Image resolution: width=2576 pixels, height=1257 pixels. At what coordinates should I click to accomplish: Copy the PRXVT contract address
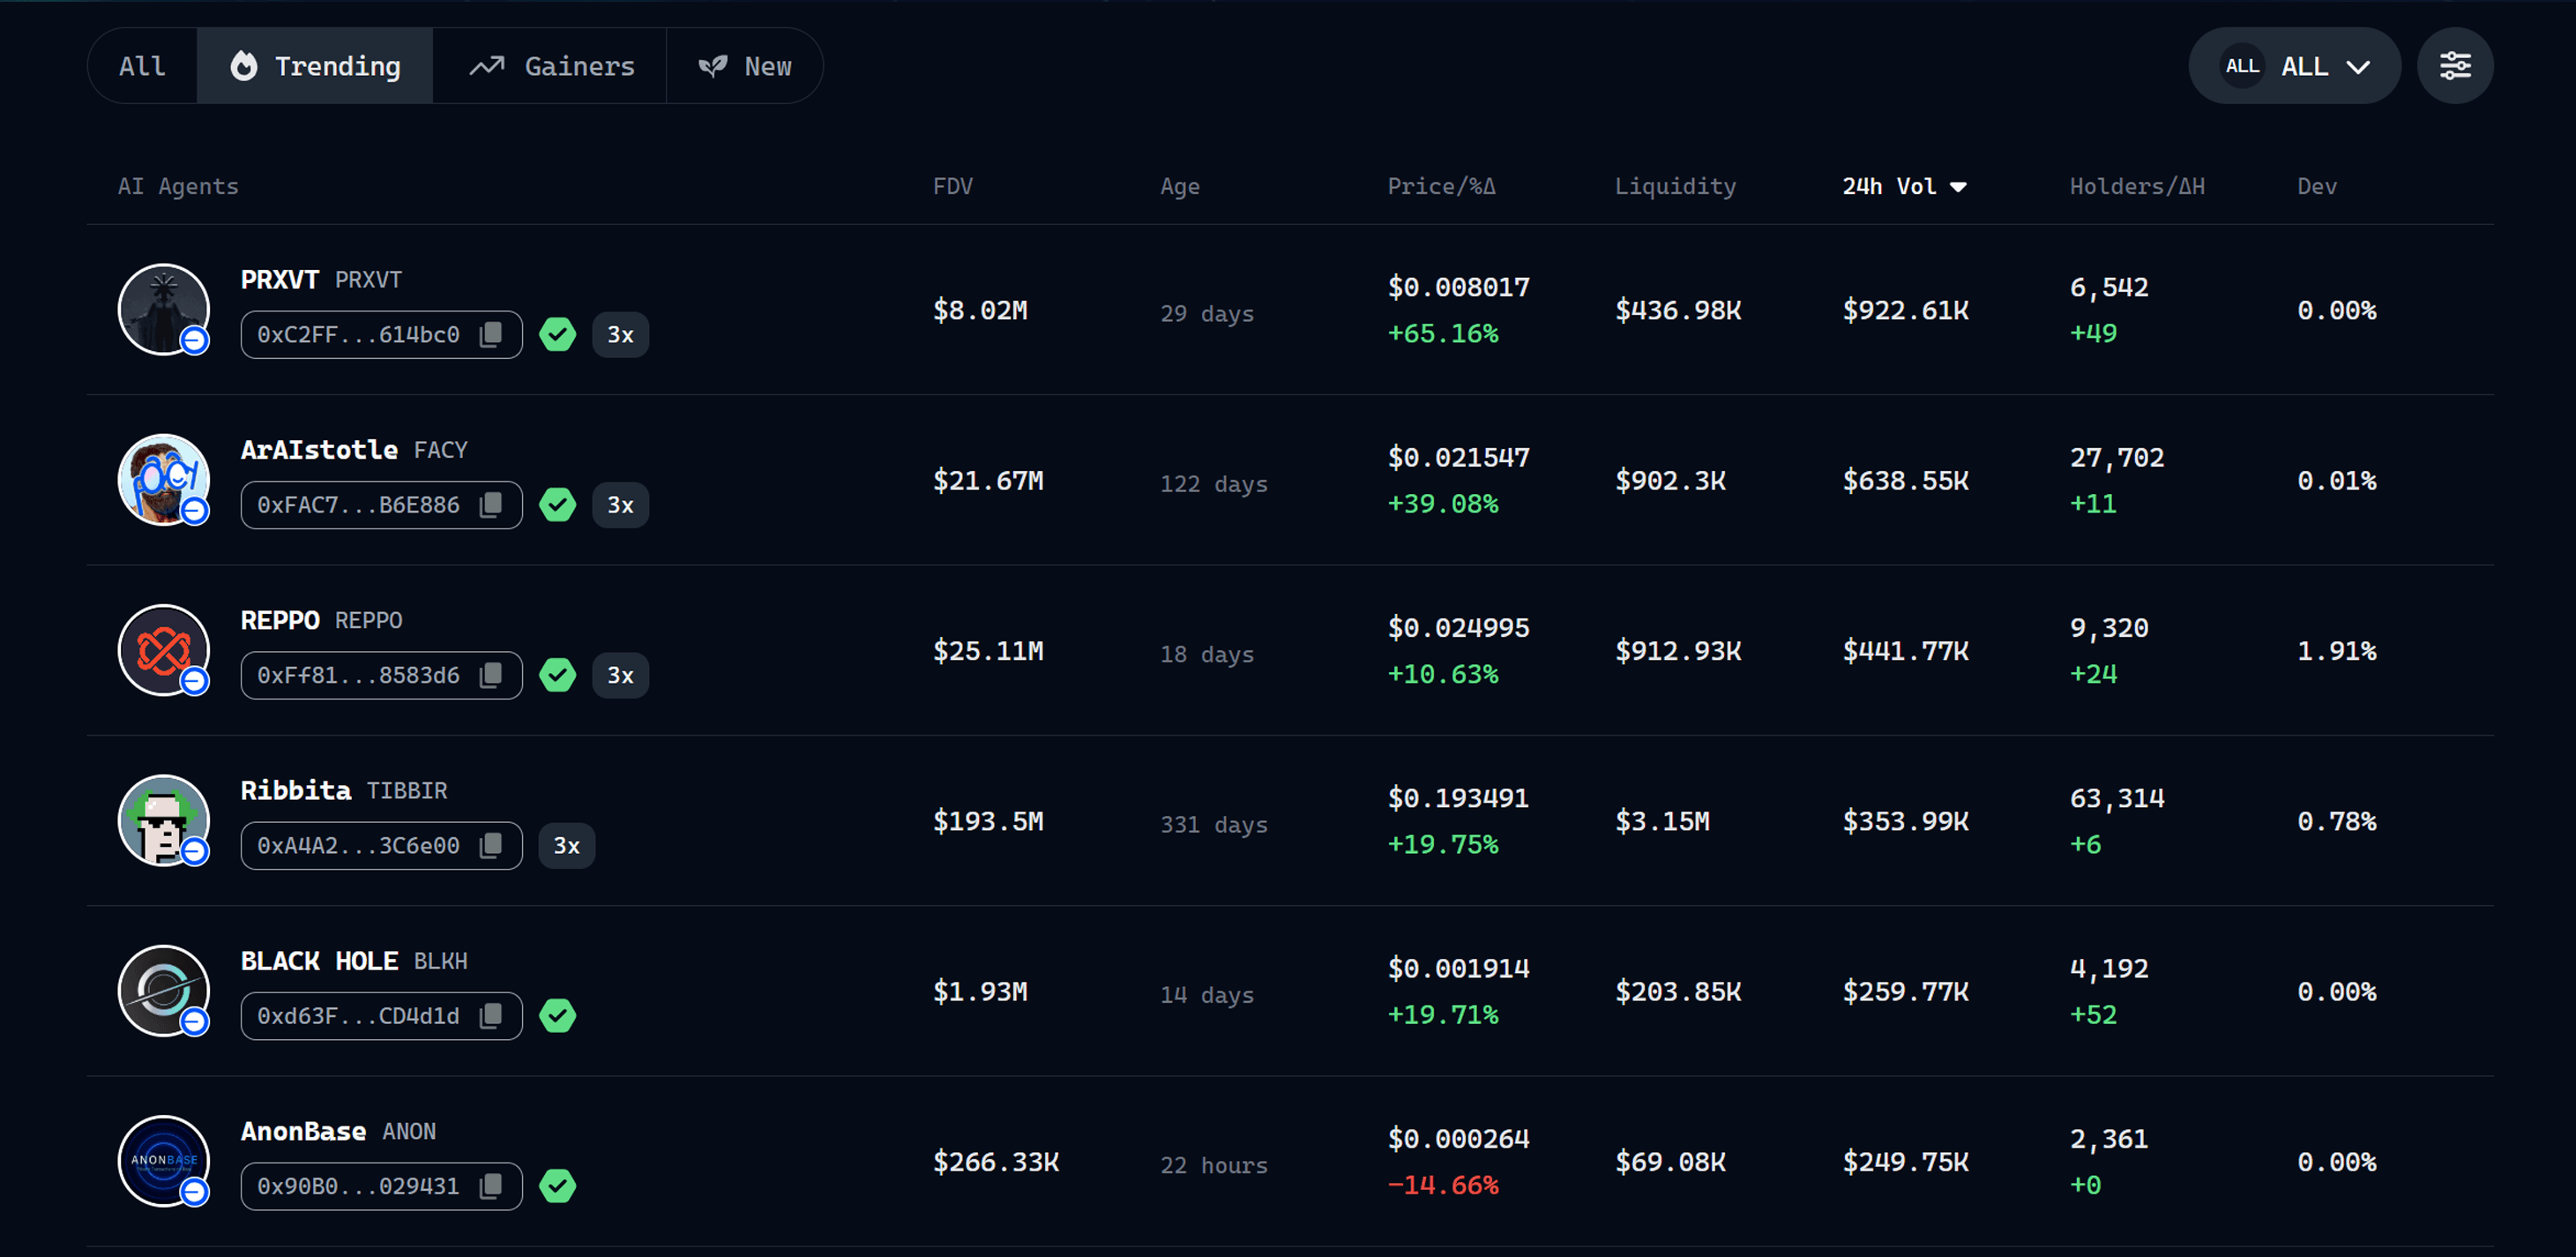point(490,335)
